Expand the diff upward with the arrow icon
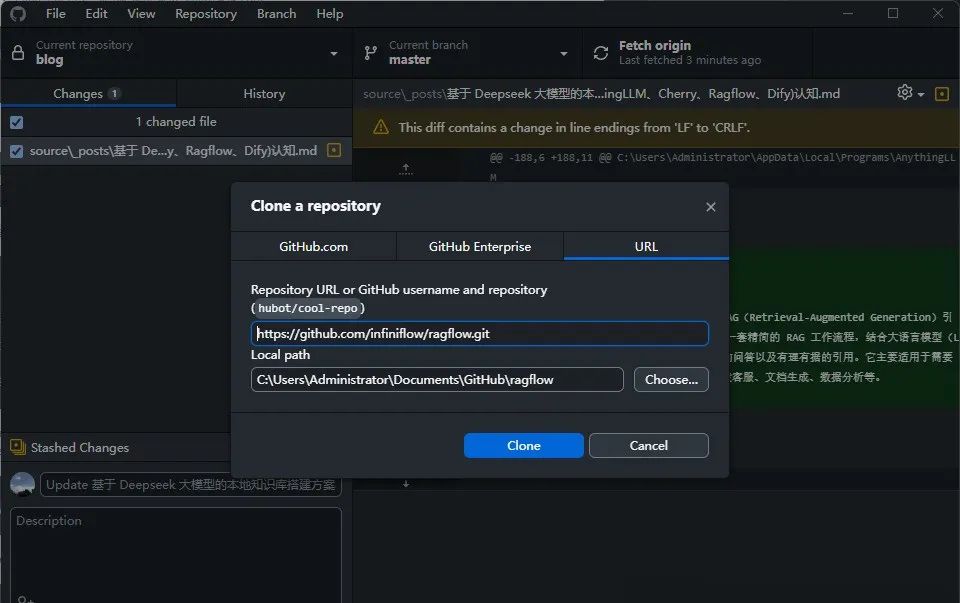 405,168
